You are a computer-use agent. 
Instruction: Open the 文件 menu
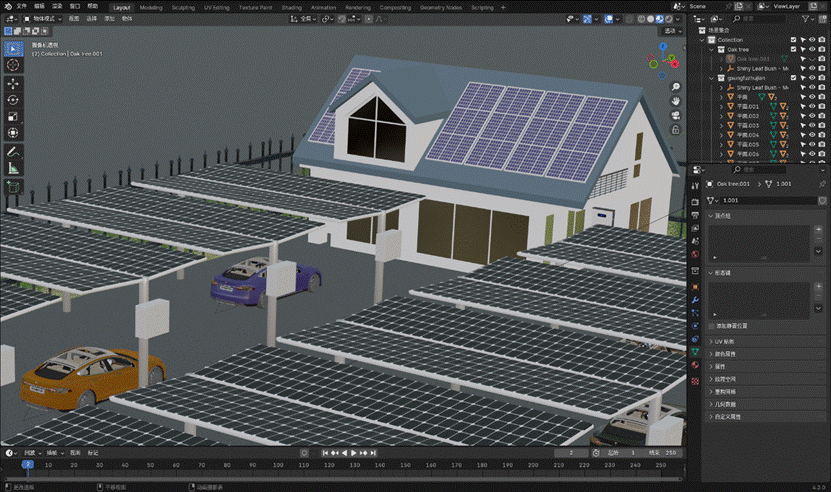click(21, 6)
